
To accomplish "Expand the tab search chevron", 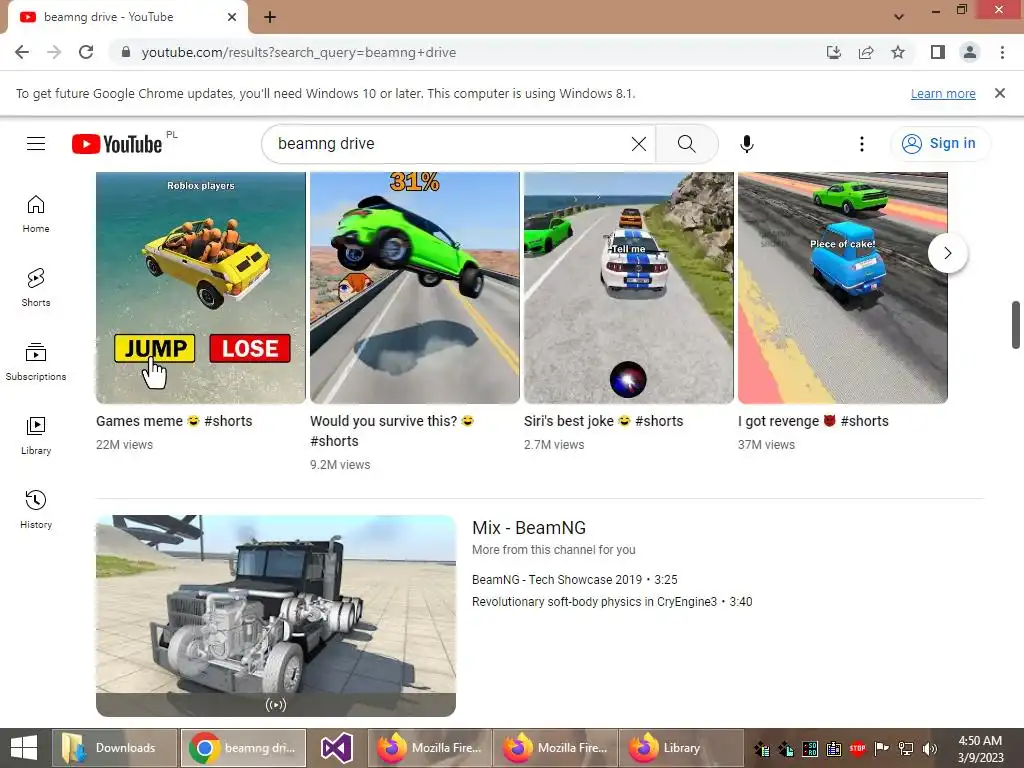I will [899, 17].
